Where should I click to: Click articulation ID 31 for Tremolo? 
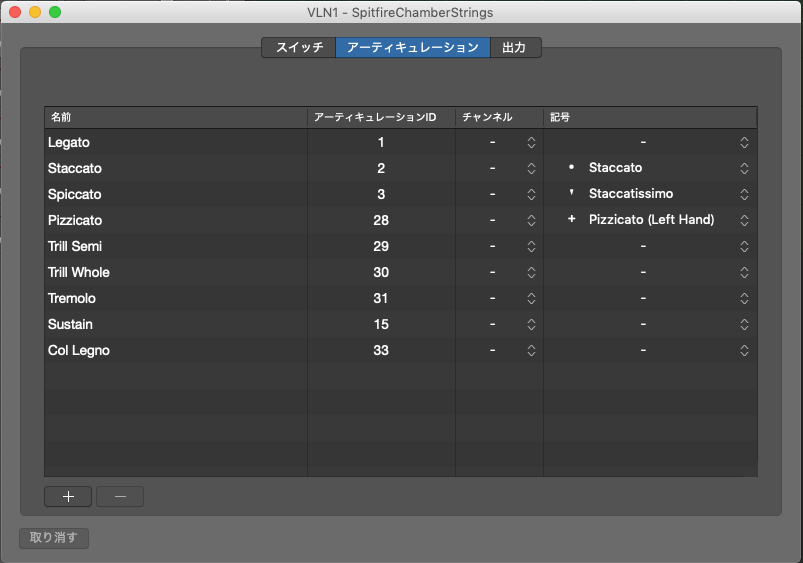(381, 299)
